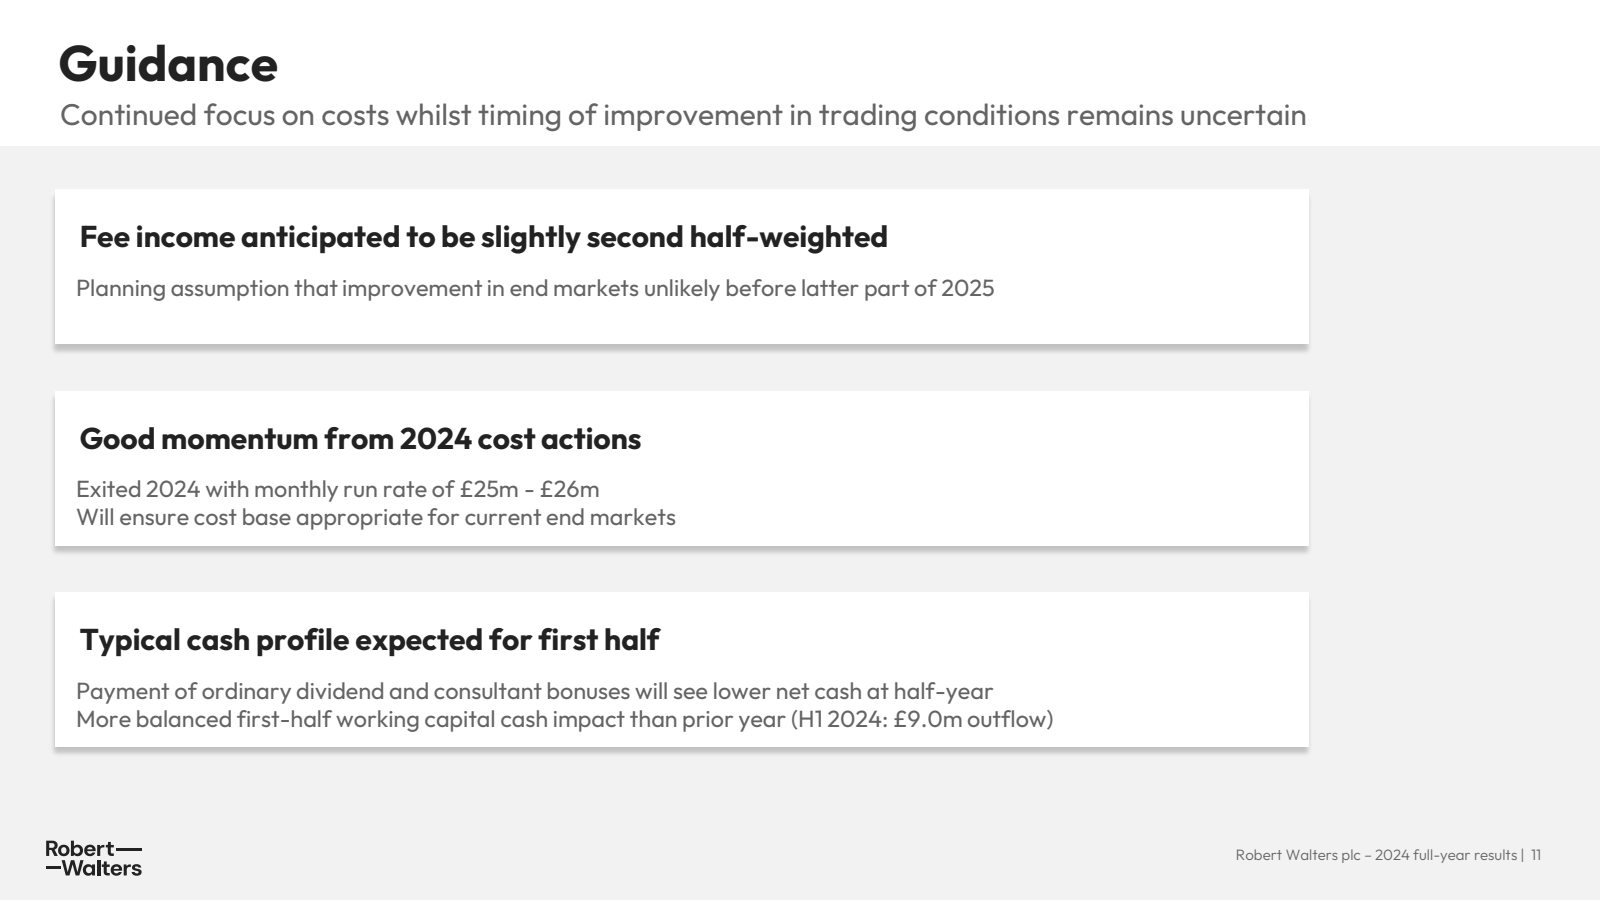Click the 'trading conditions remains uncertain' phrase
Screen dimensions: 1600x900
coord(1062,115)
